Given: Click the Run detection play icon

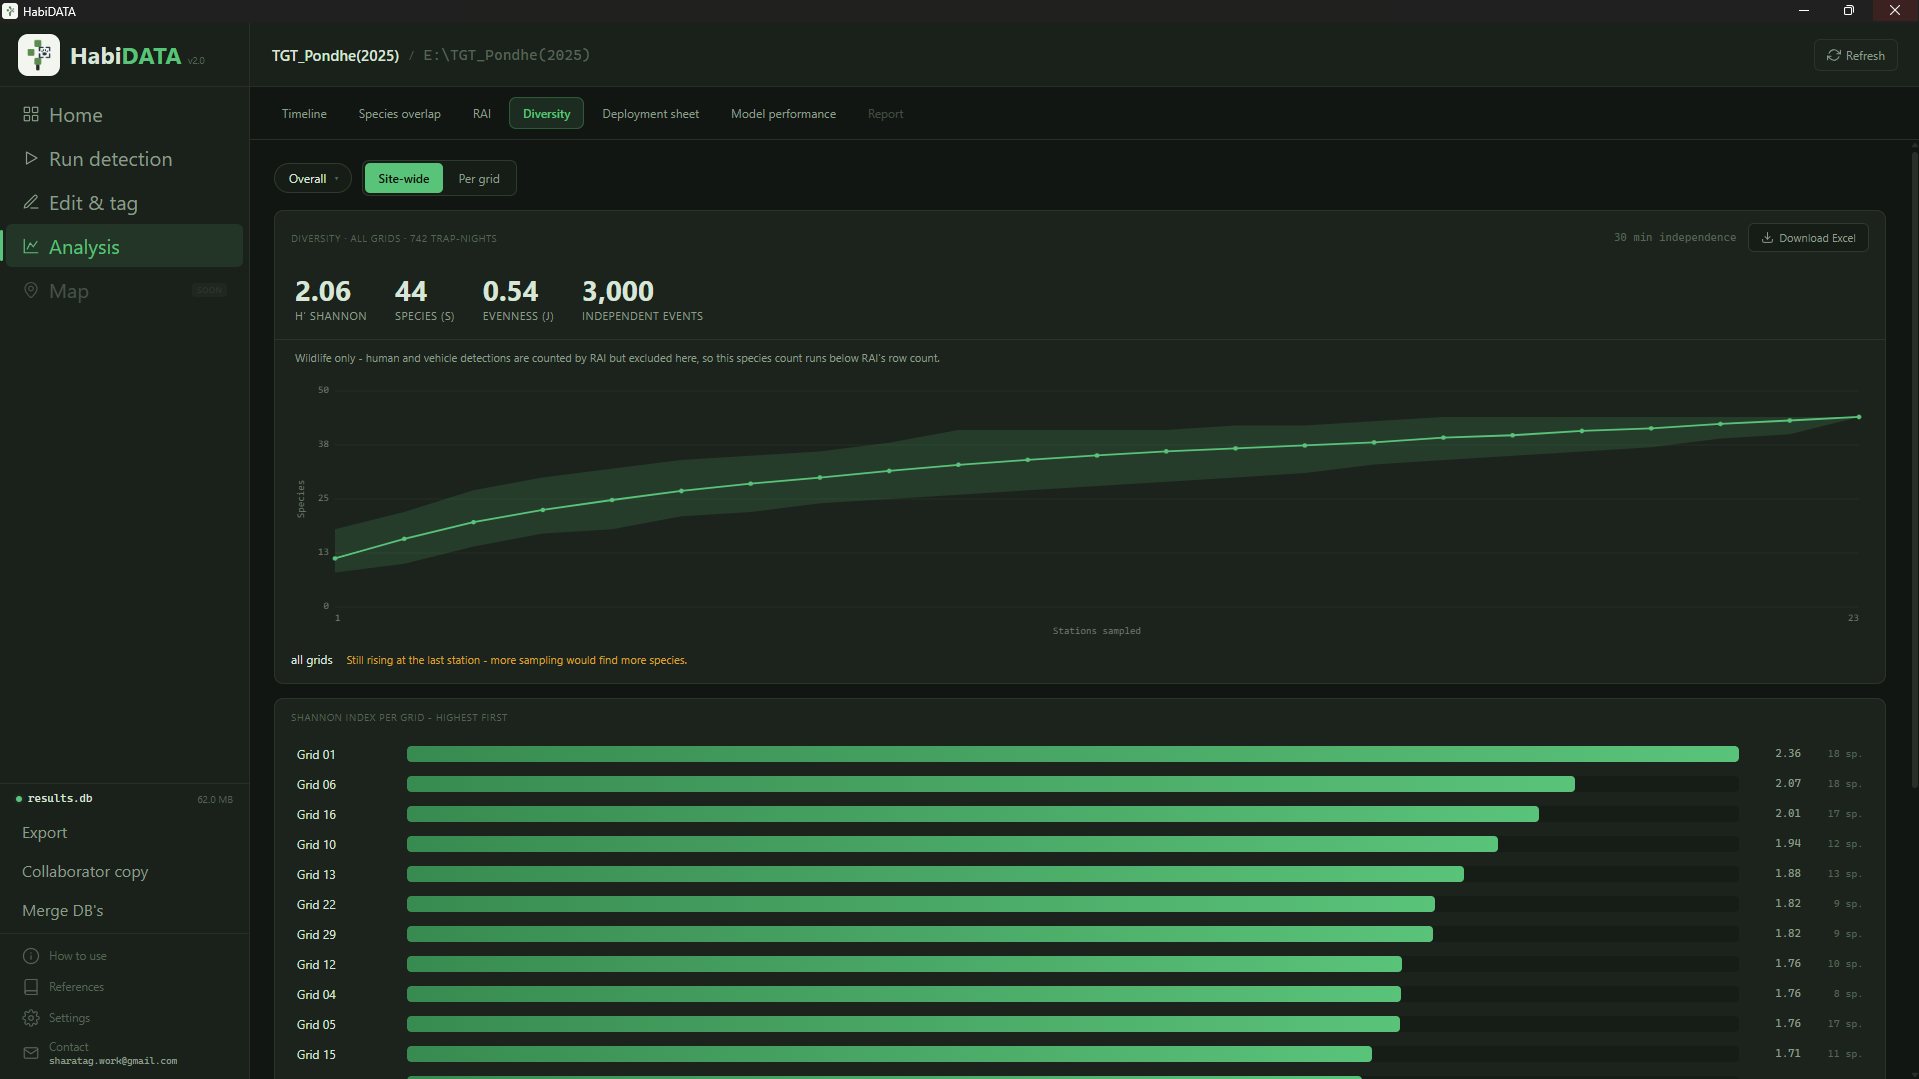Looking at the screenshot, I should pyautogui.click(x=31, y=158).
